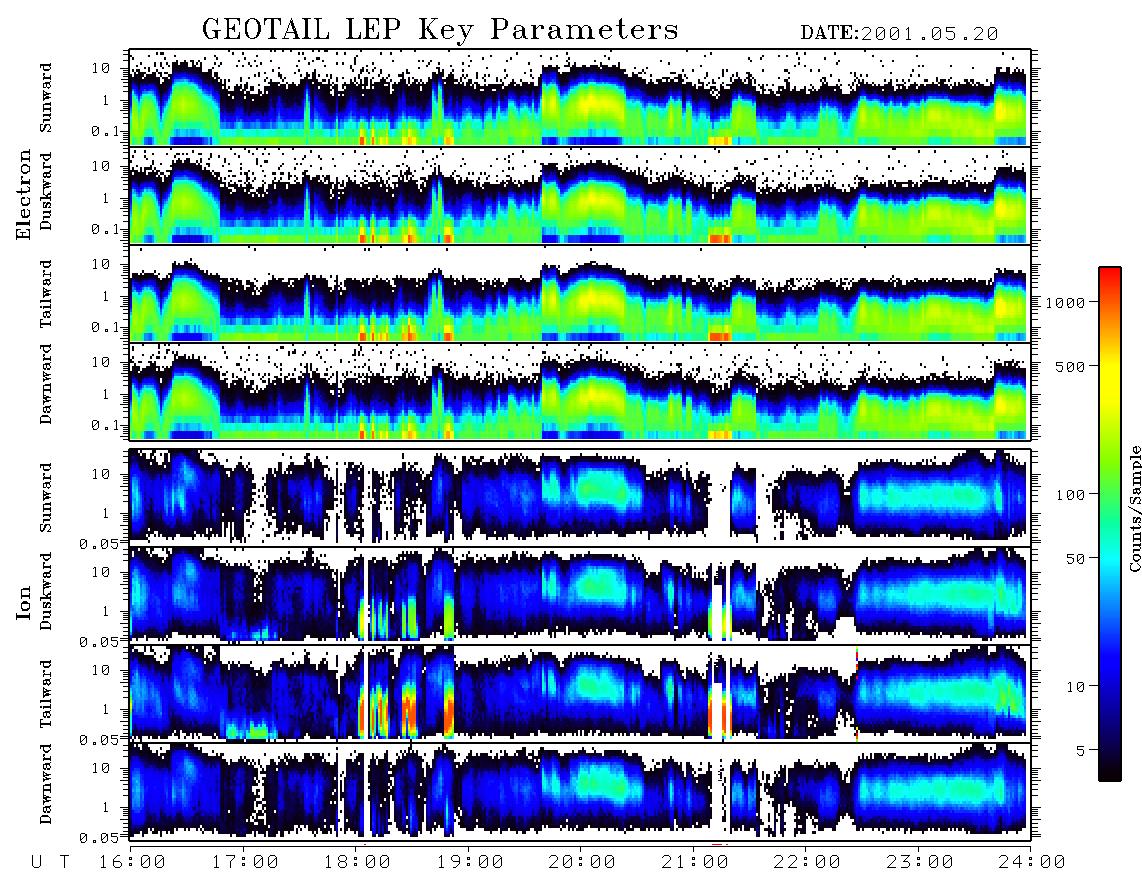The width and height of the screenshot is (1142, 880).
Task: Open the Ion Dawnward spectrogram panel
Action: [580, 790]
